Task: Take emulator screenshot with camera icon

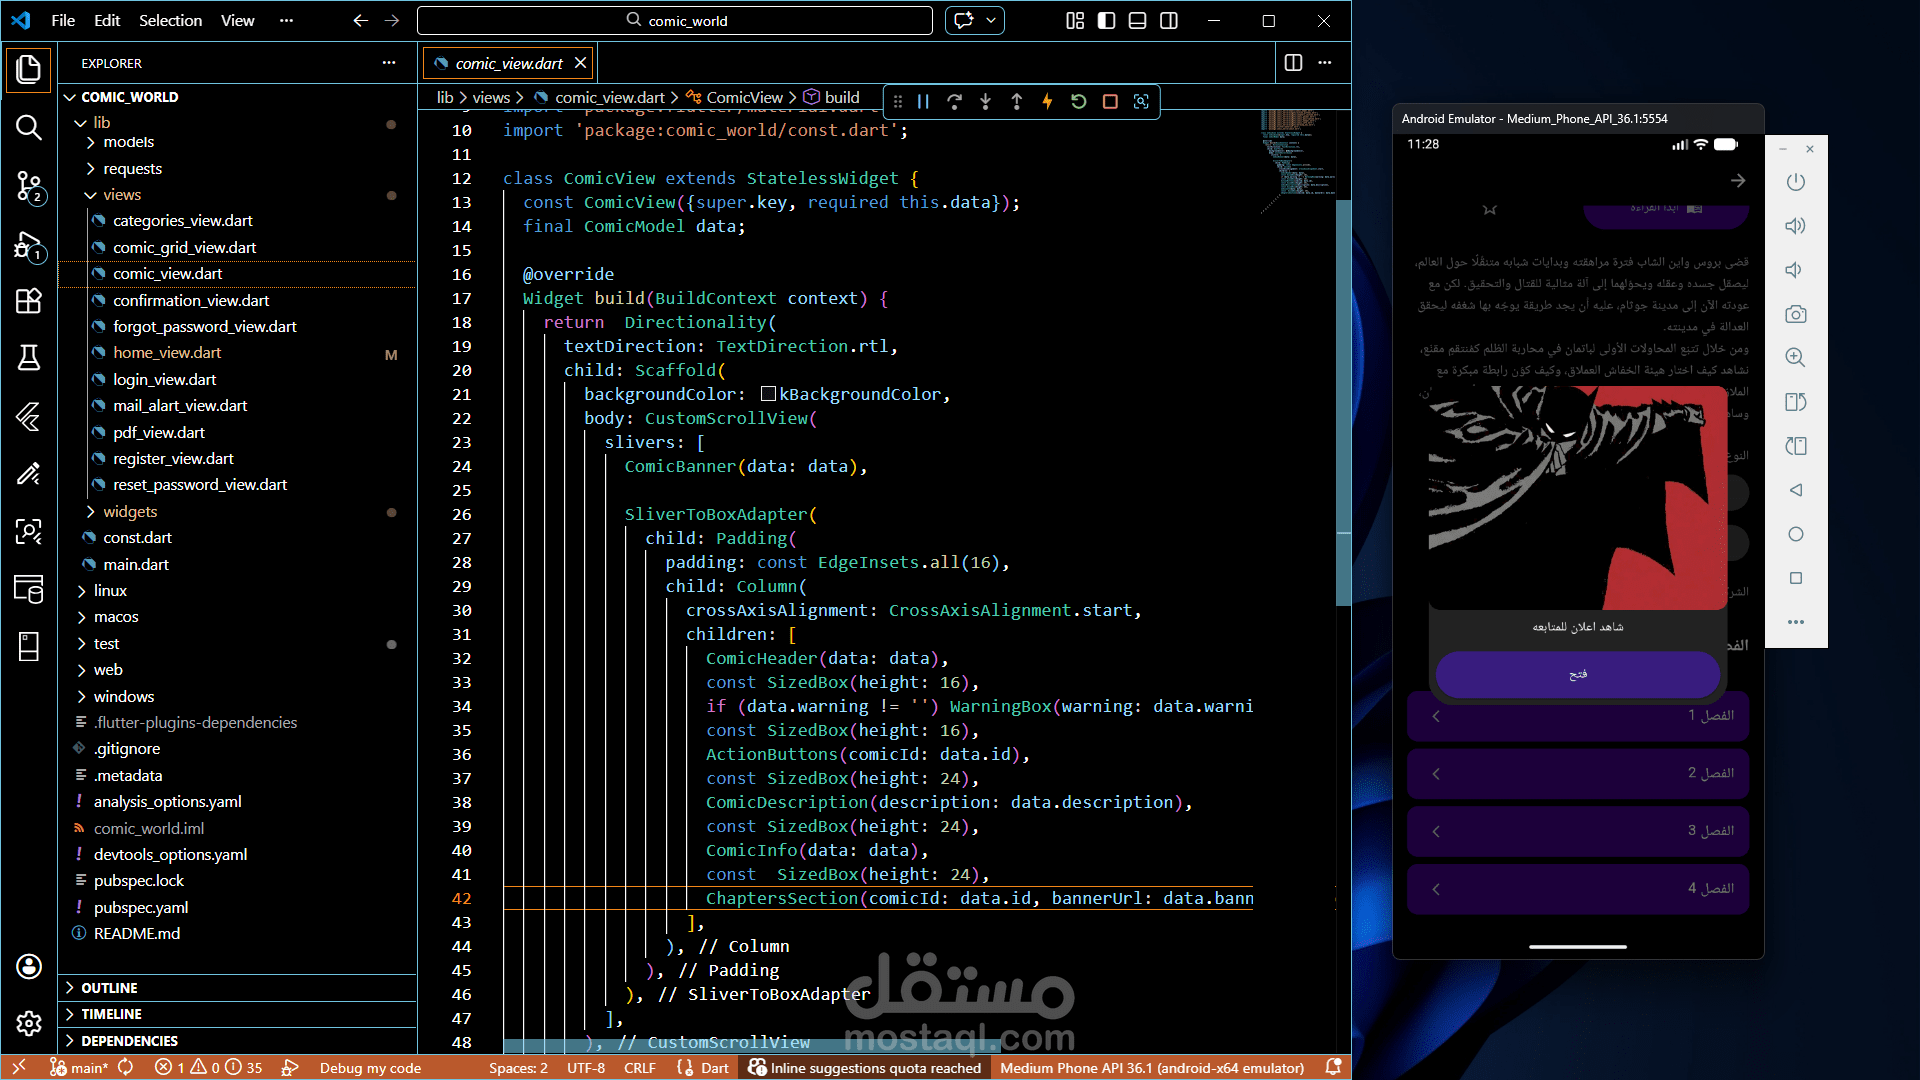Action: [x=1795, y=314]
